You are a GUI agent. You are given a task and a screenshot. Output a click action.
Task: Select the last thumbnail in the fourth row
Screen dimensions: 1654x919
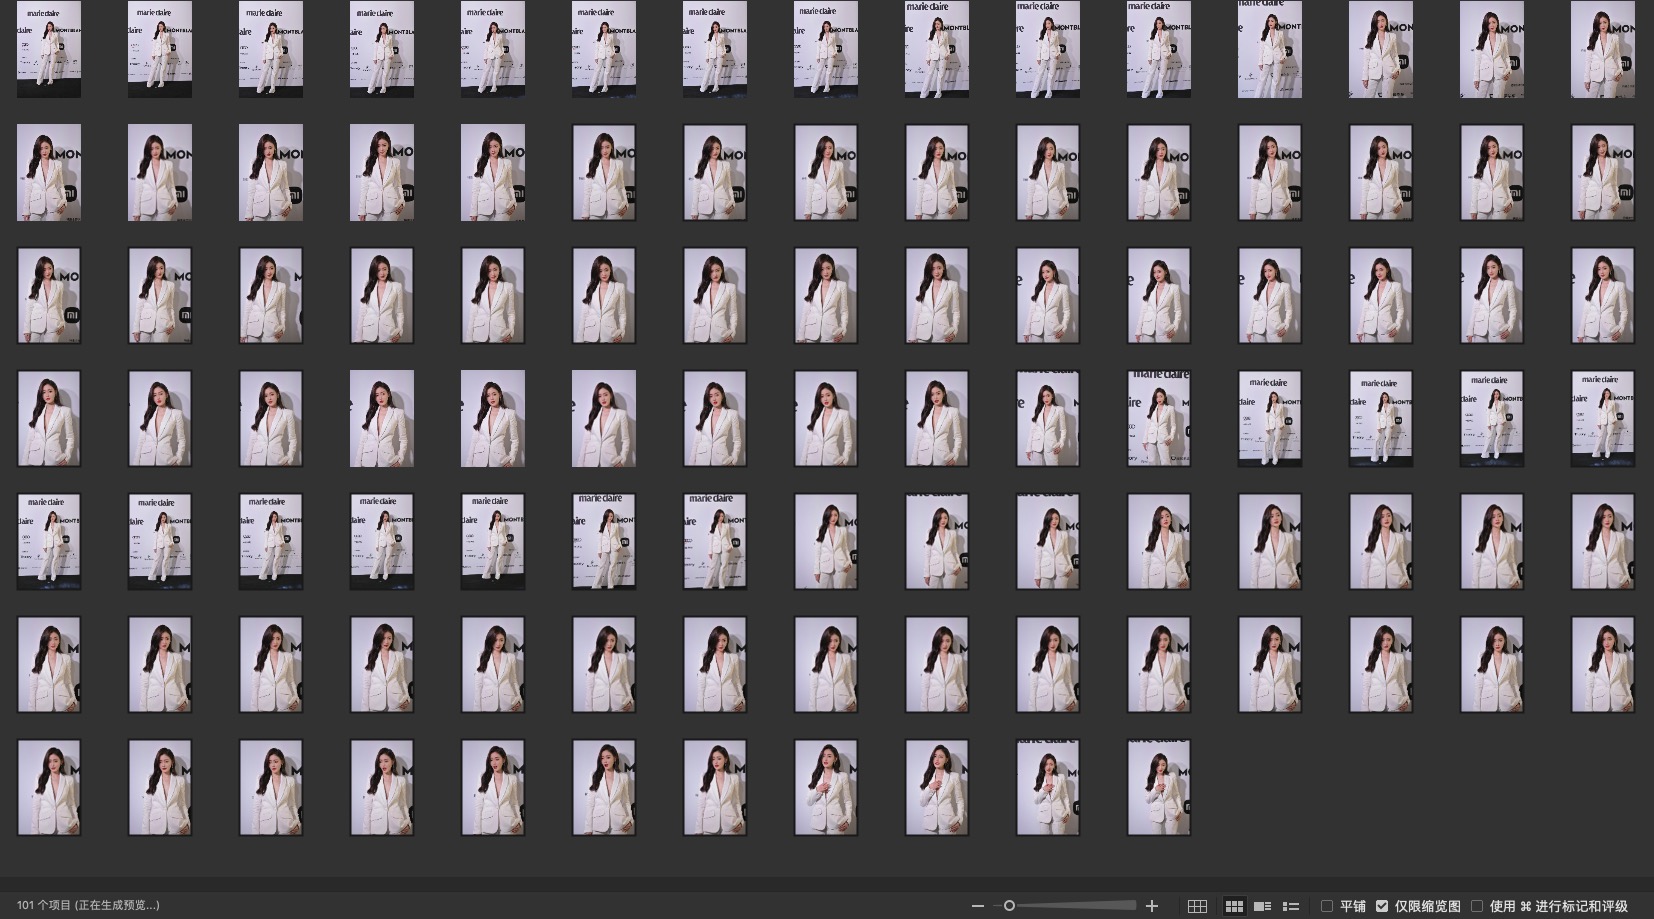coord(1602,418)
